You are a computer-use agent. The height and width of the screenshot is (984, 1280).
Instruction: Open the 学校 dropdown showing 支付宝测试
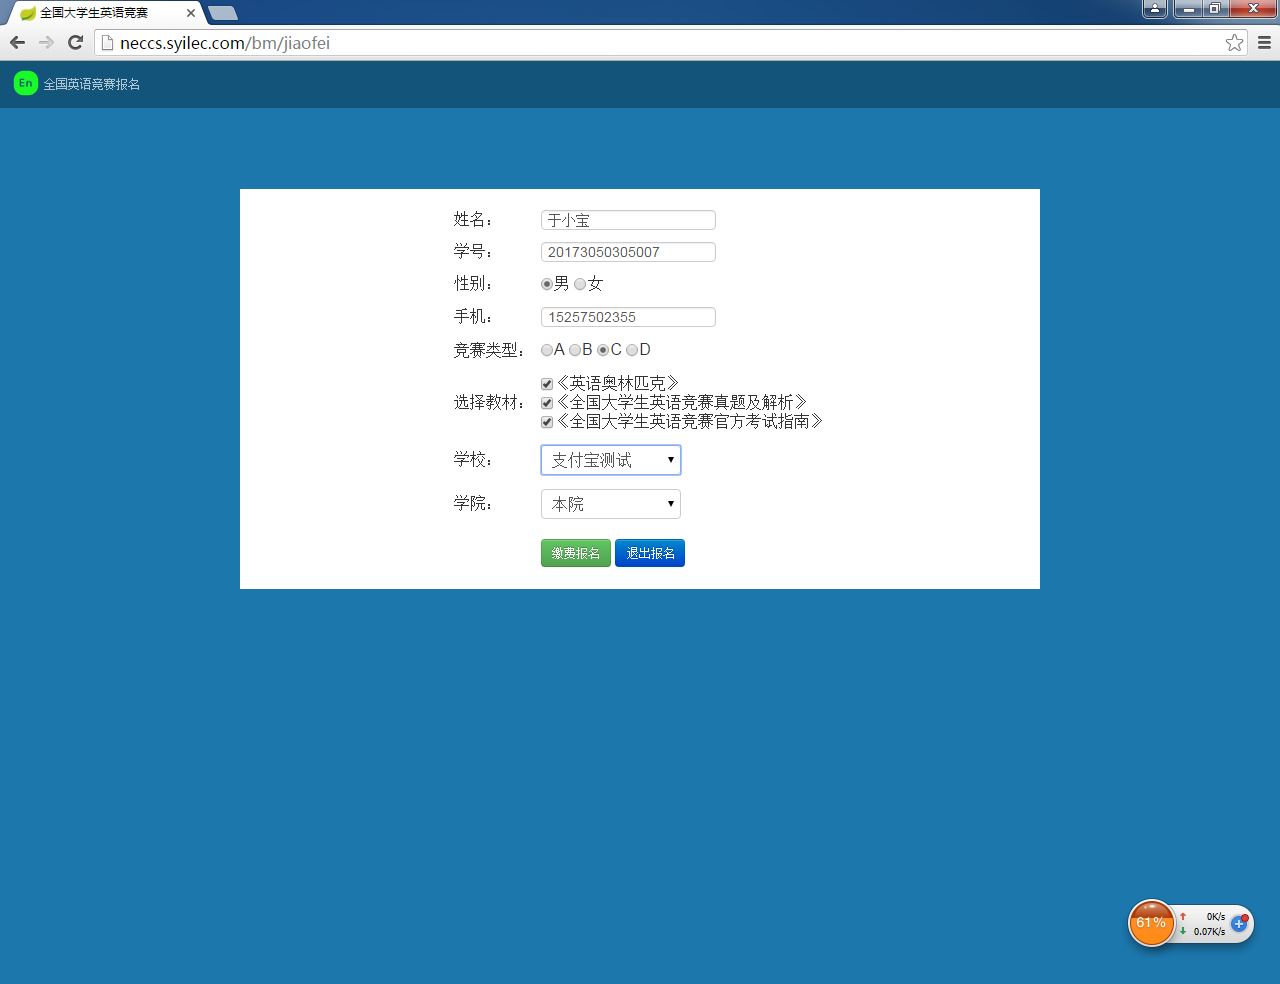click(x=610, y=460)
